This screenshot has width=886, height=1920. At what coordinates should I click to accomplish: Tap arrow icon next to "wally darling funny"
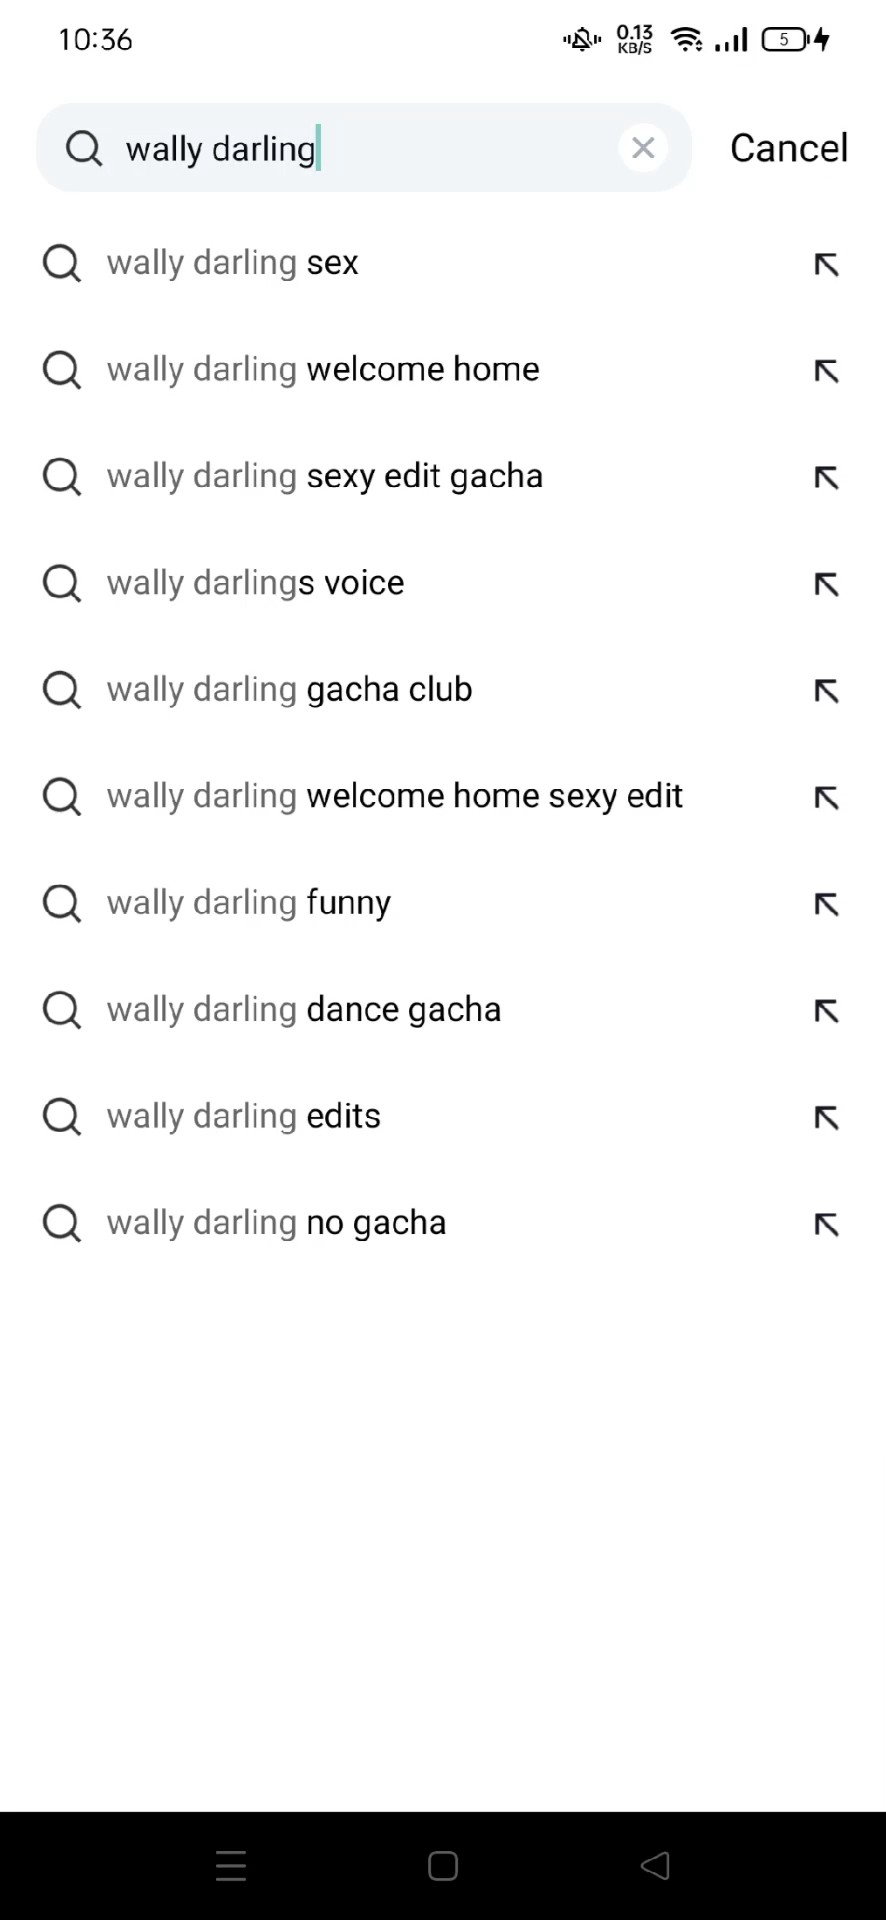point(826,904)
